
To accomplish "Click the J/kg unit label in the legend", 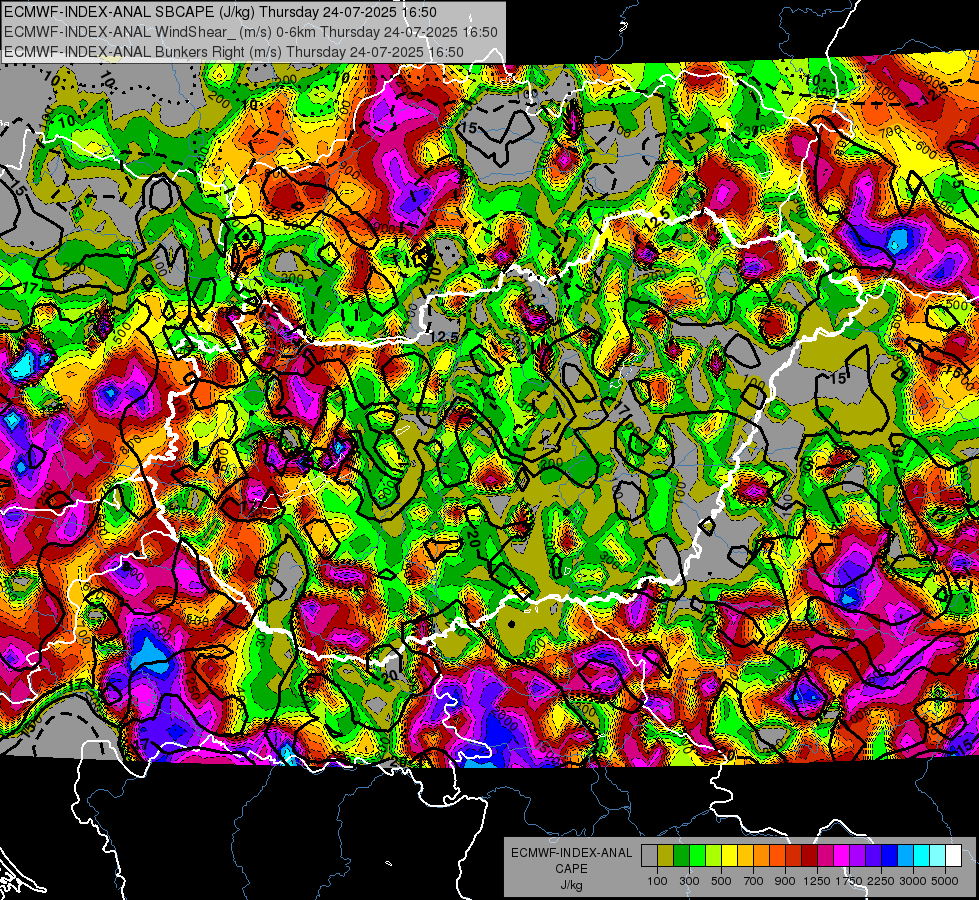I will pos(571,884).
